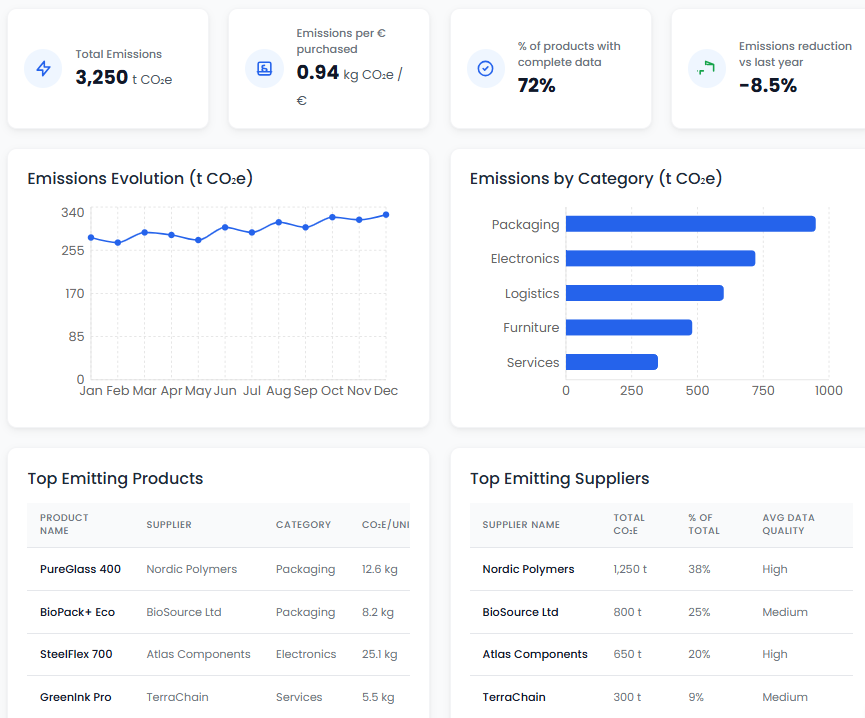This screenshot has width=865, height=718.
Task: Open the SteelFlex 700 product row
Action: (x=76, y=654)
